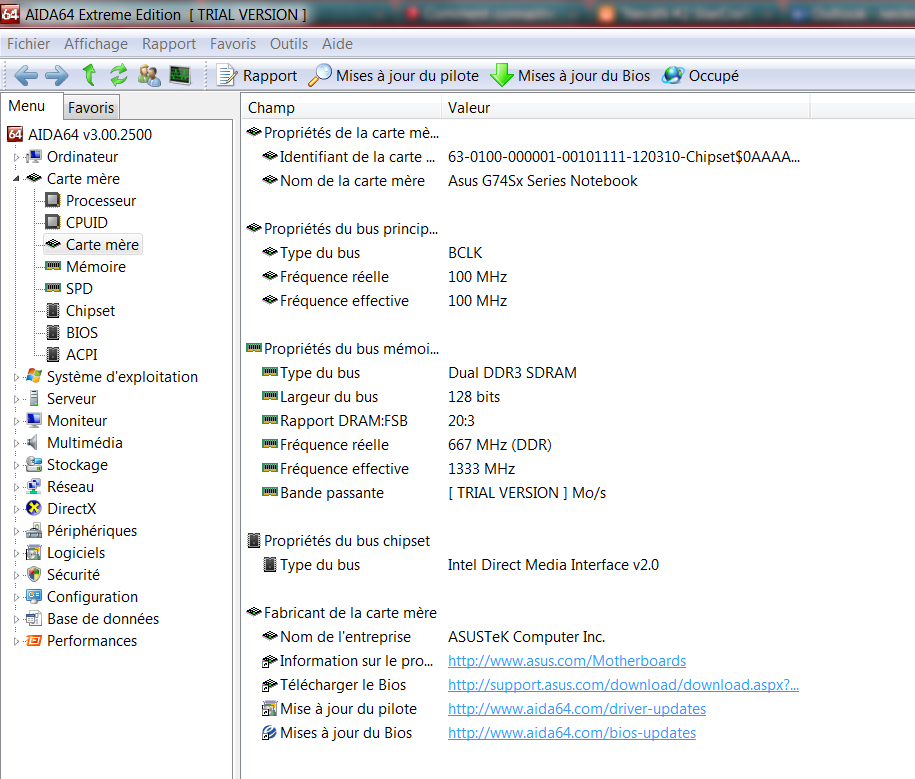Click the green Refresh arrows icon

click(119, 75)
